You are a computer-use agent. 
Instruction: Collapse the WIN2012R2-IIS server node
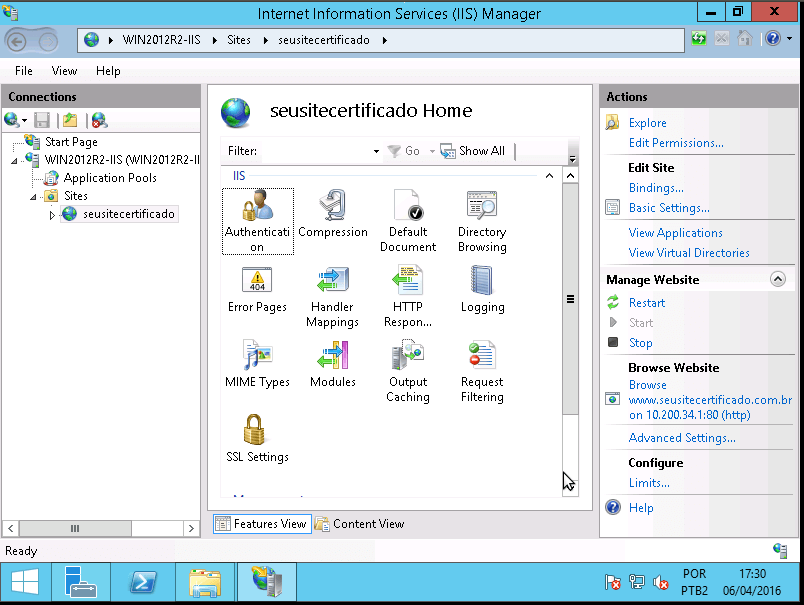click(x=14, y=161)
